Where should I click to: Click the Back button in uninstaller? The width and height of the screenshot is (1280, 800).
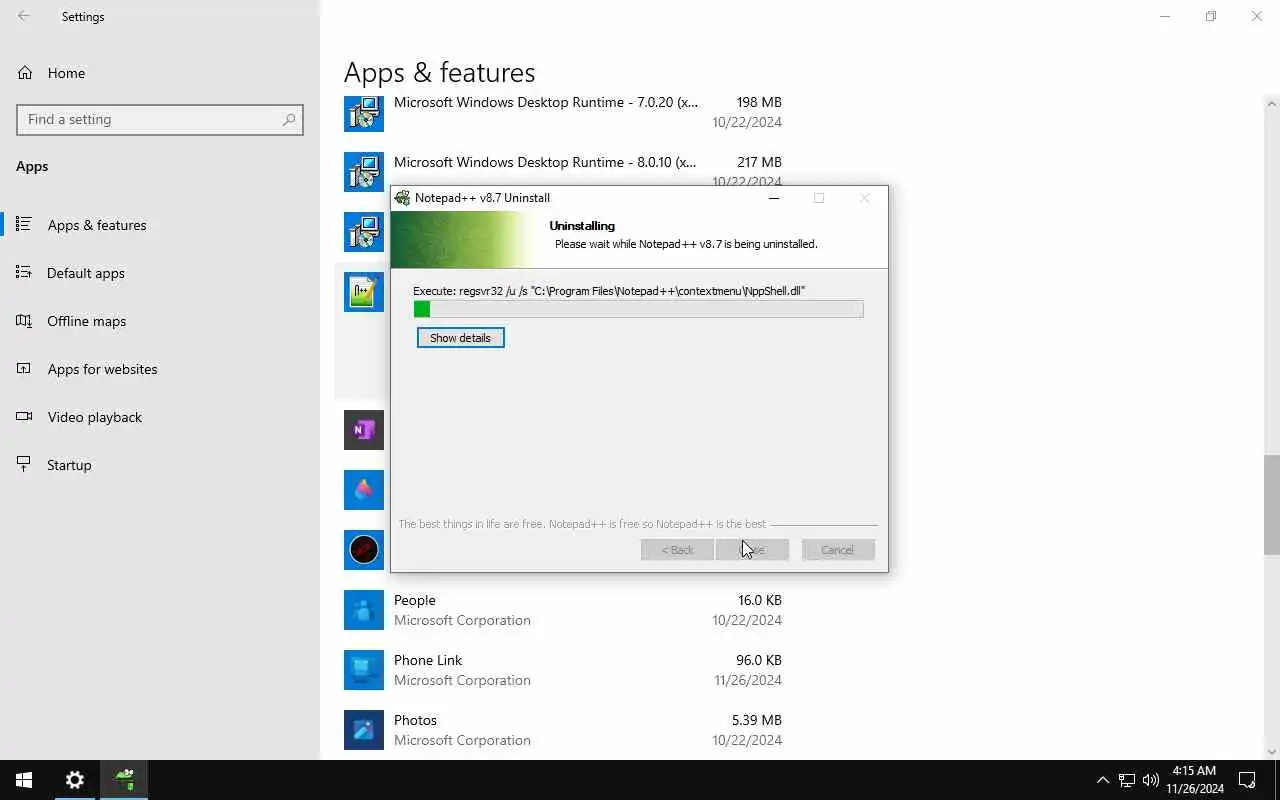click(677, 550)
